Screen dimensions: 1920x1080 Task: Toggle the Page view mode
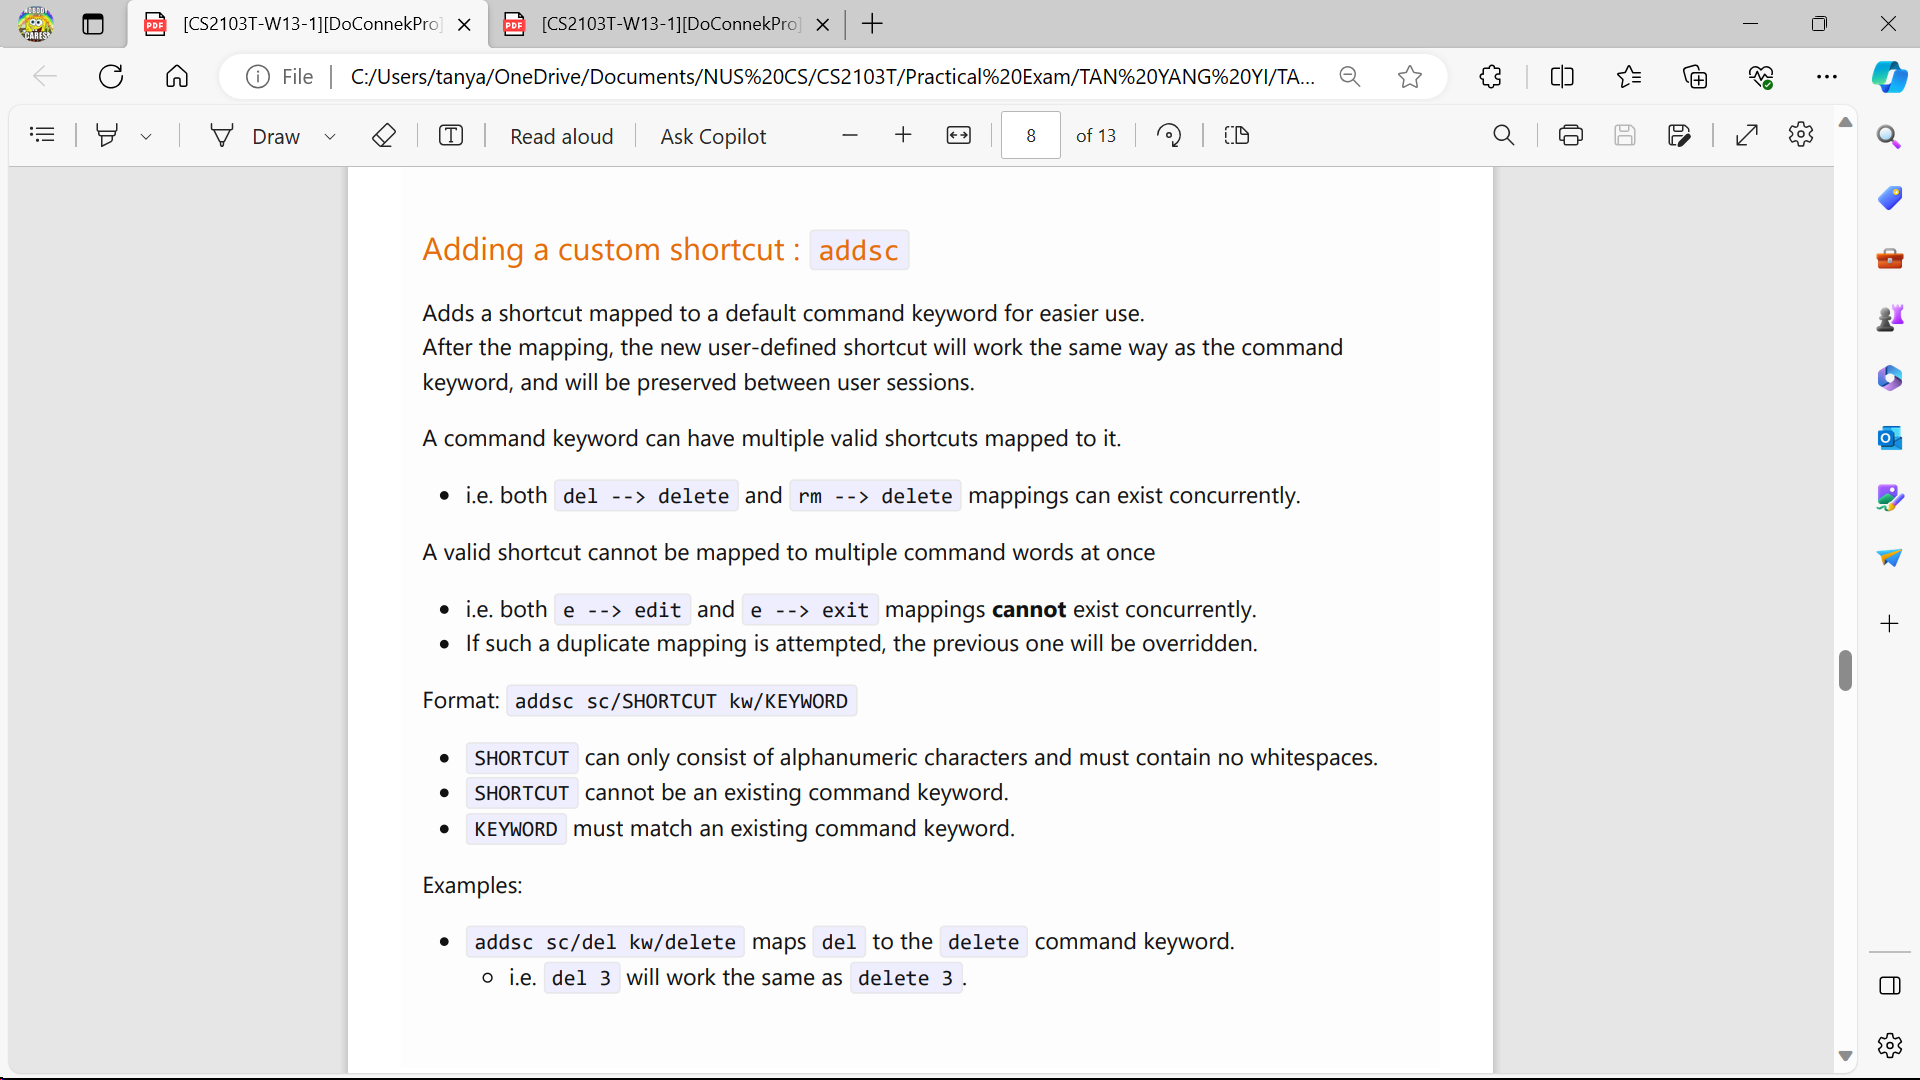click(1237, 135)
